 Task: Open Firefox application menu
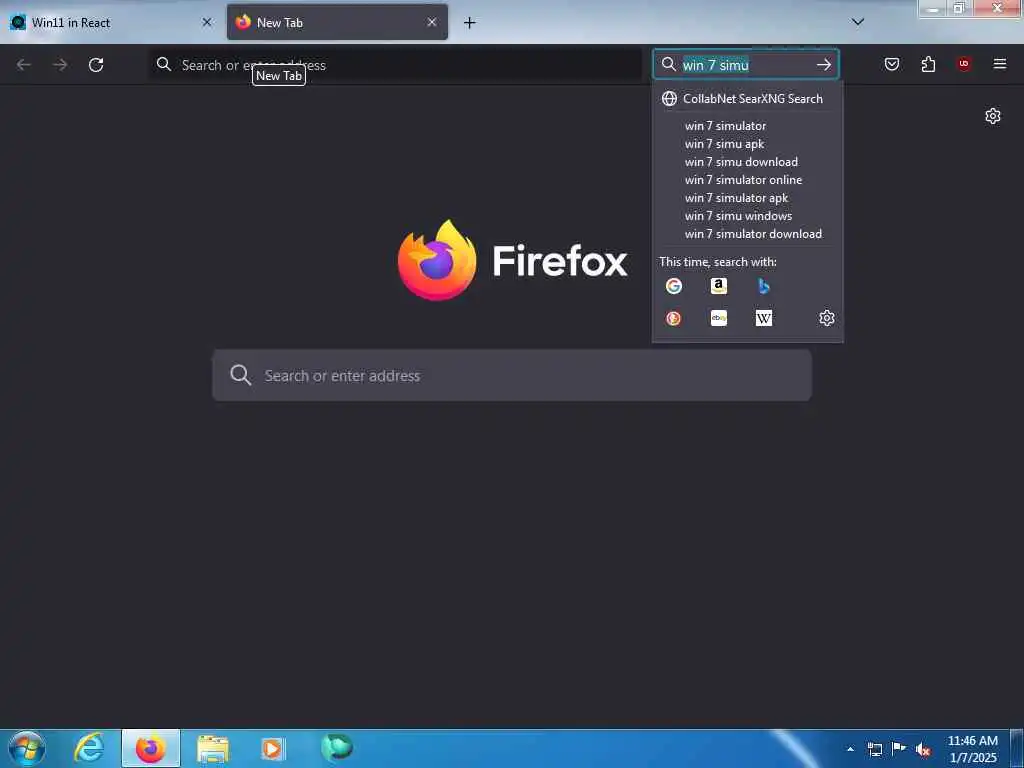tap(1000, 64)
